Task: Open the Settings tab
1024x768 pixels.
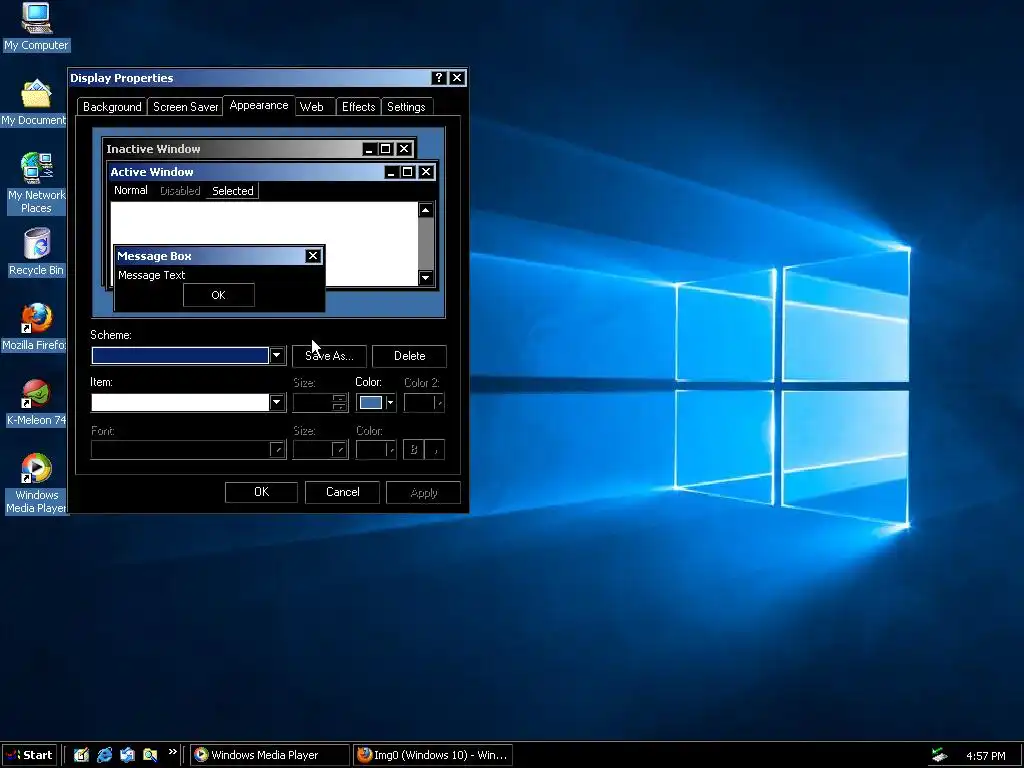Action: [406, 106]
